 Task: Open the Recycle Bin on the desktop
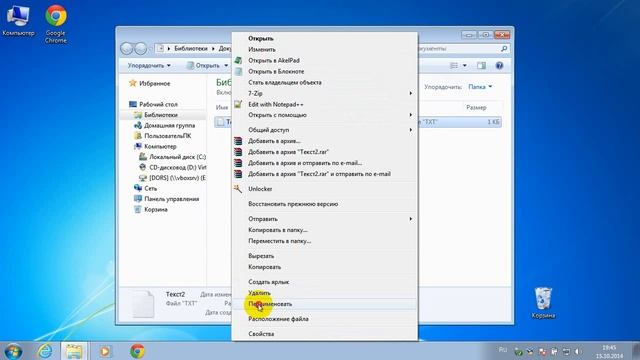tap(543, 302)
